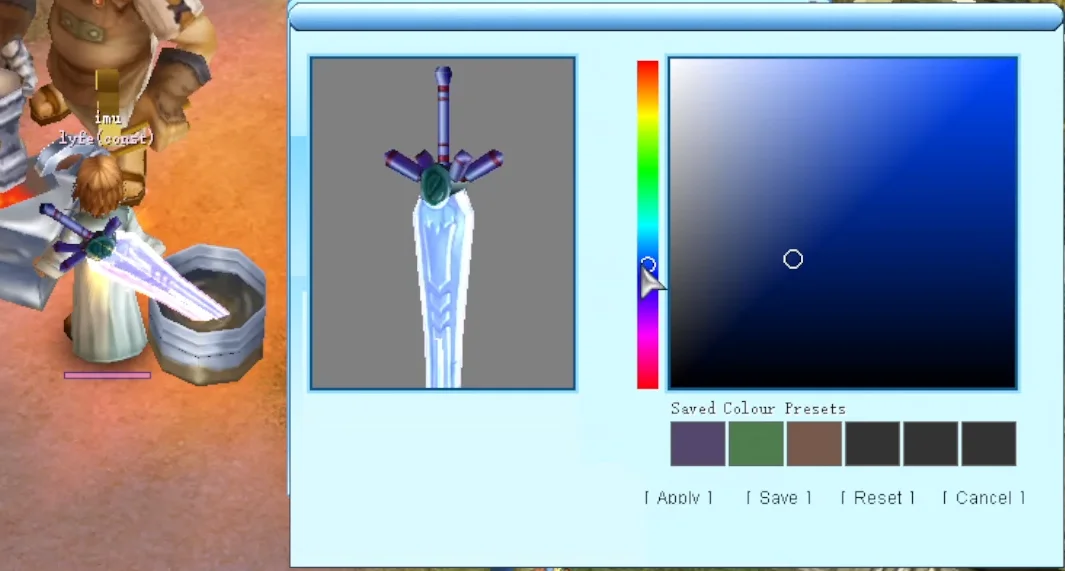
Task: Save the current colour as preset
Action: click(778, 497)
